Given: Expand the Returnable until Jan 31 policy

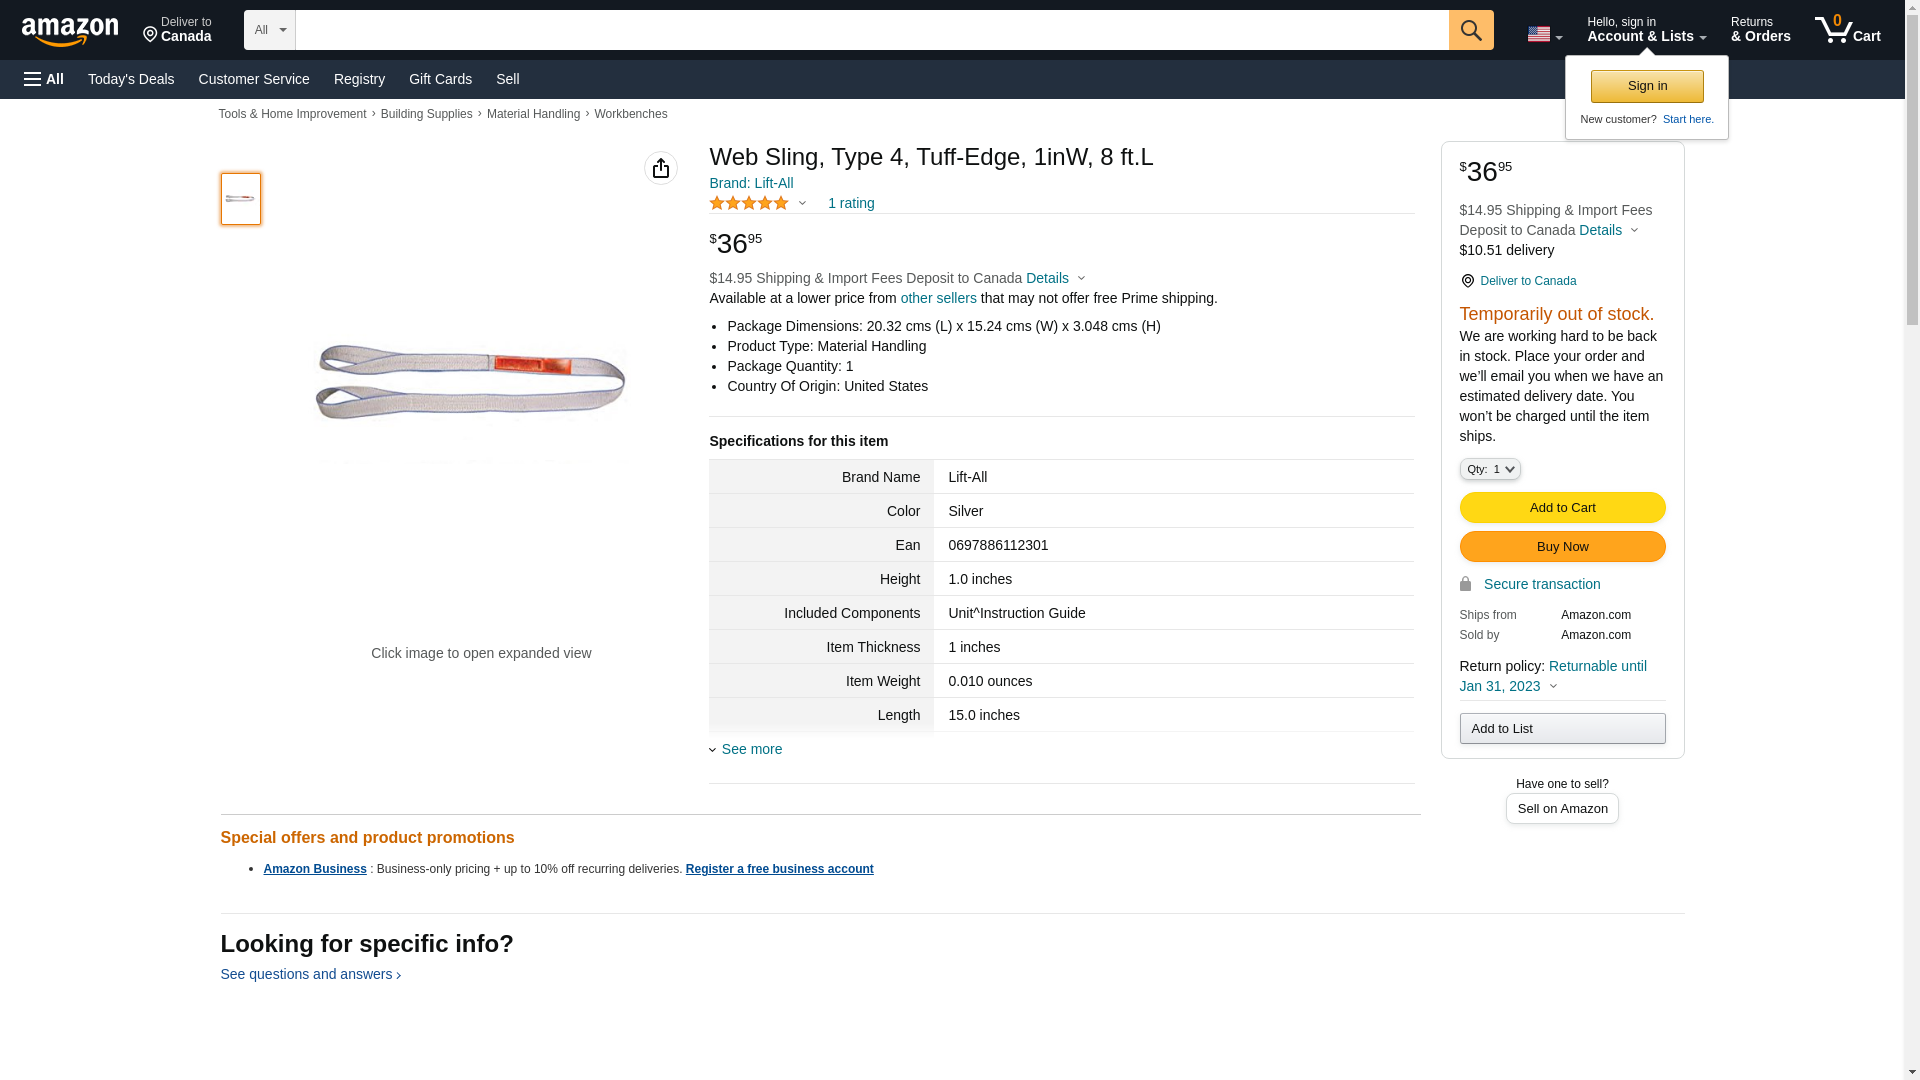Looking at the screenshot, I should (x=1553, y=676).
